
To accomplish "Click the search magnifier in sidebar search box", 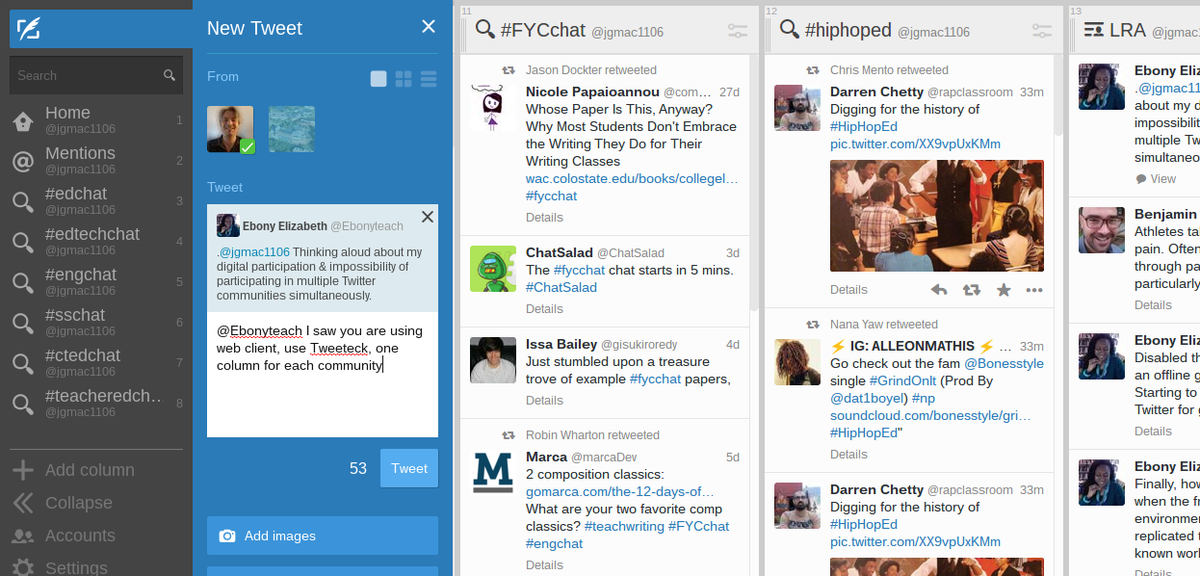I will pos(169,76).
